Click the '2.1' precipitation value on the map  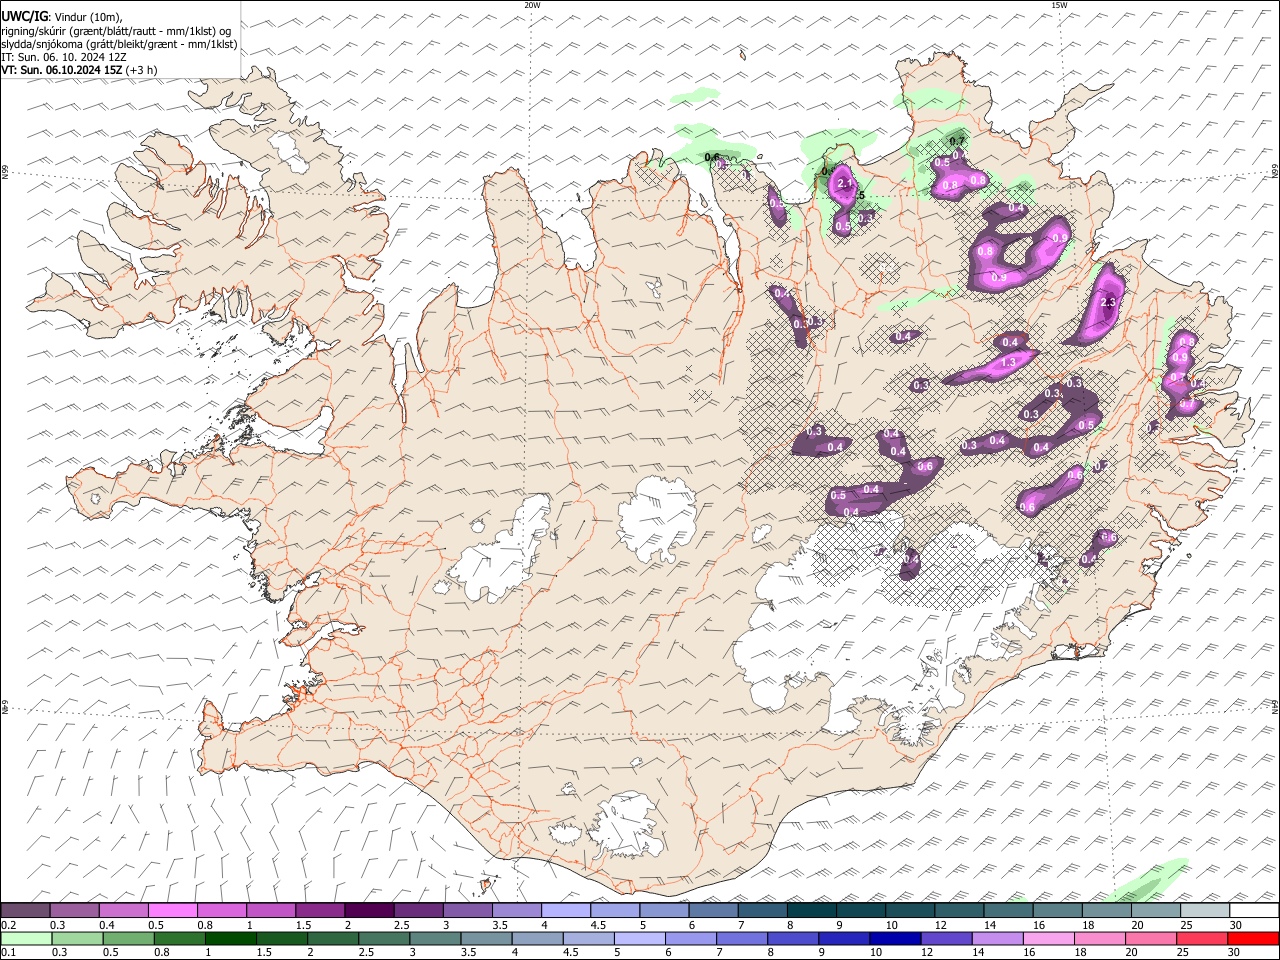click(844, 184)
